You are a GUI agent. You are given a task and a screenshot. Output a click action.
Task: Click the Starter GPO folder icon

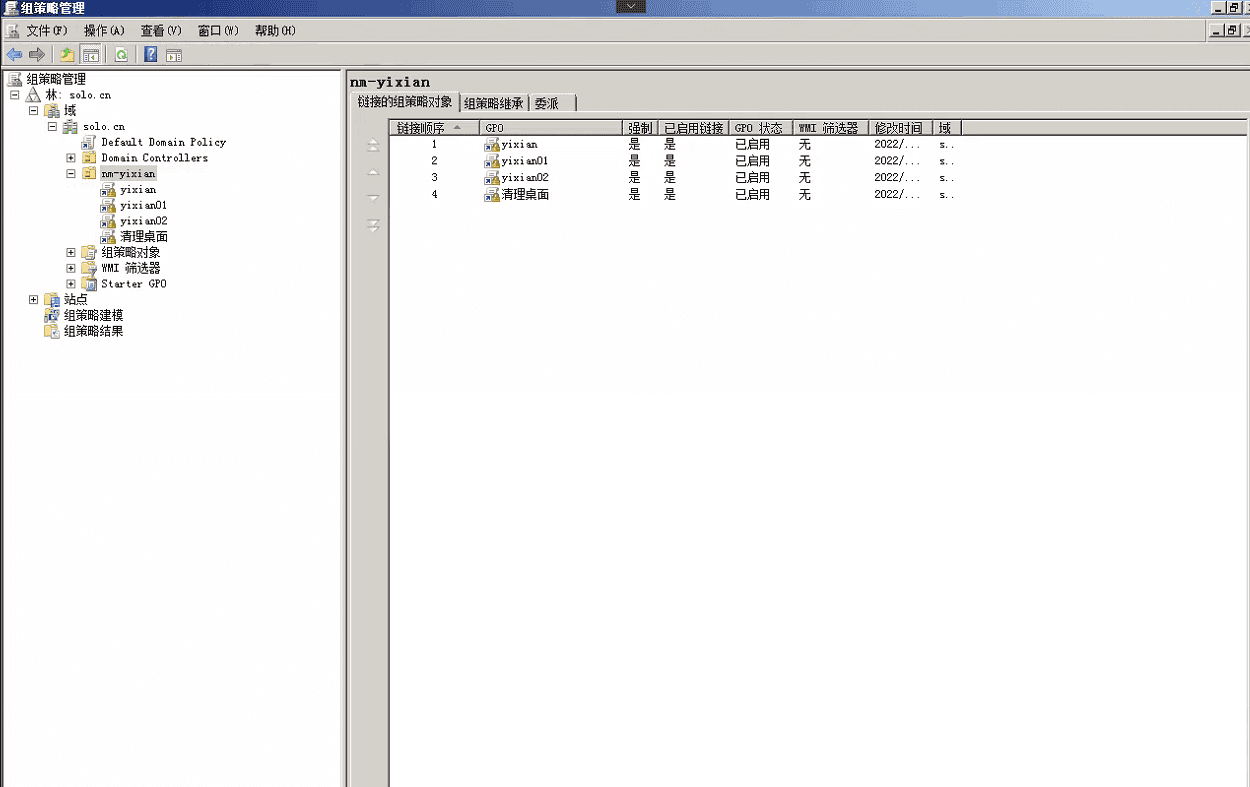tap(90, 284)
